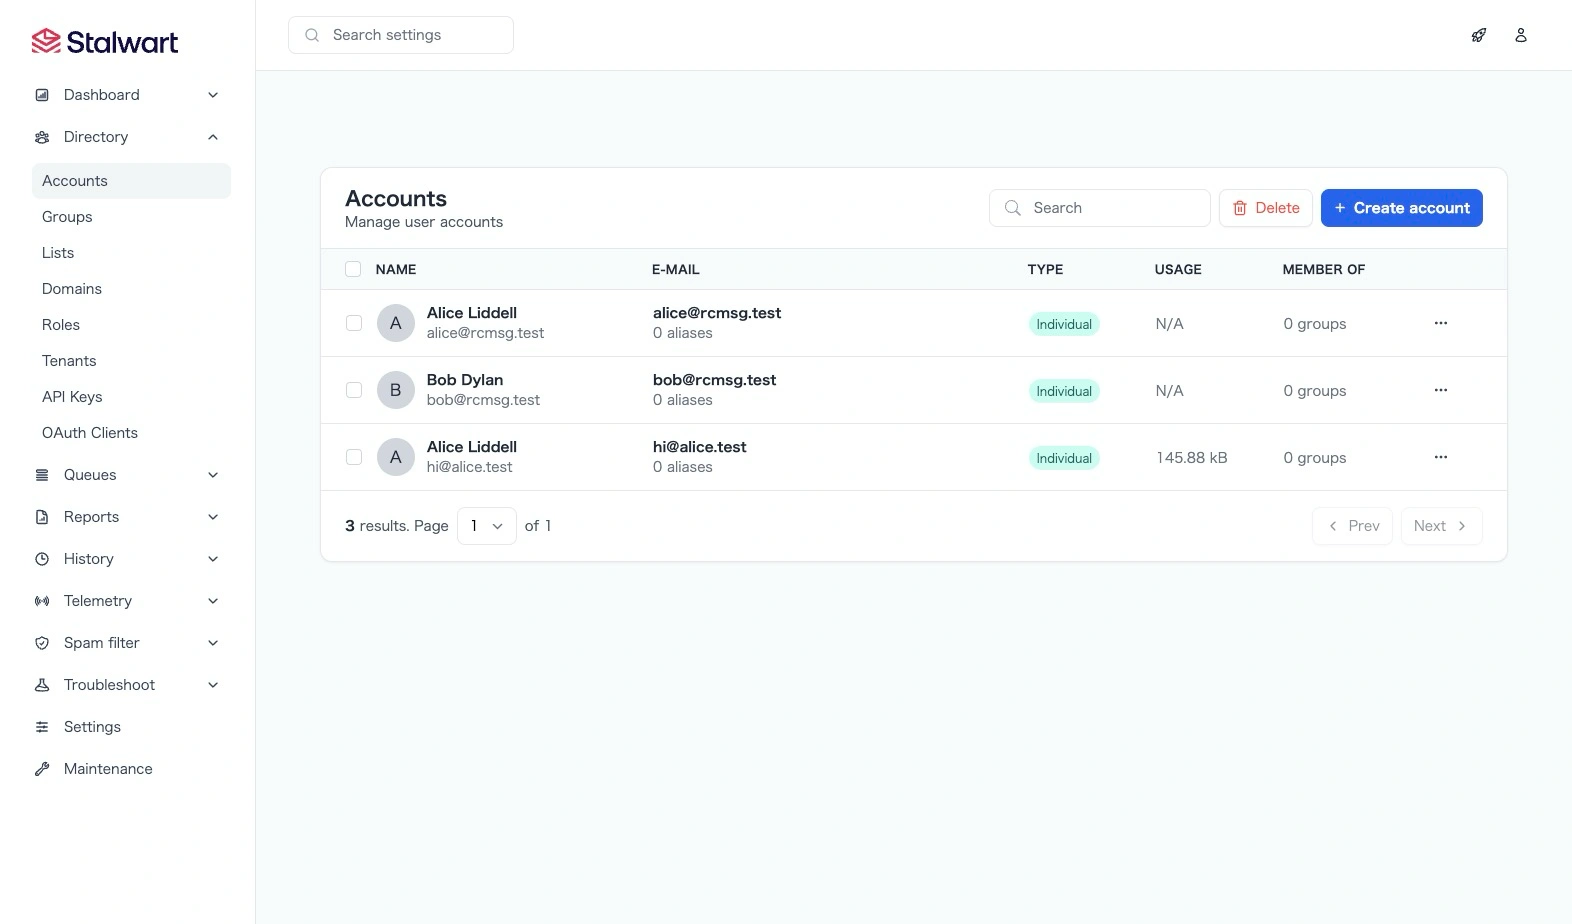The image size is (1572, 924).
Task: Click the Stalwart logo
Action: 105,42
